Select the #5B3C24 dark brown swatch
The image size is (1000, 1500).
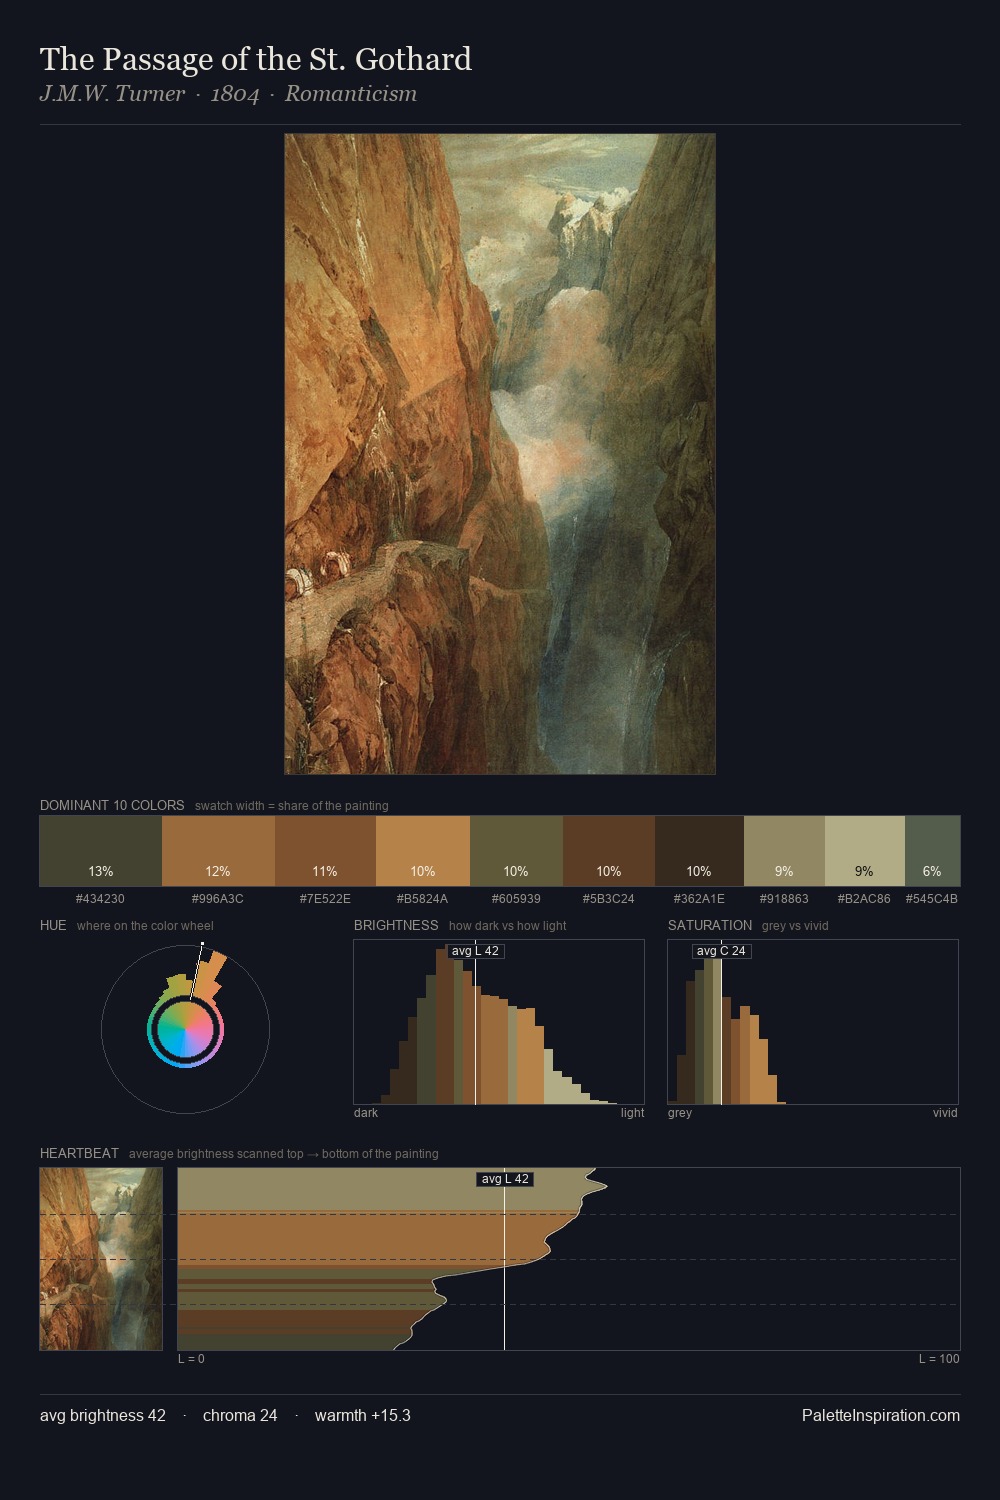(609, 851)
